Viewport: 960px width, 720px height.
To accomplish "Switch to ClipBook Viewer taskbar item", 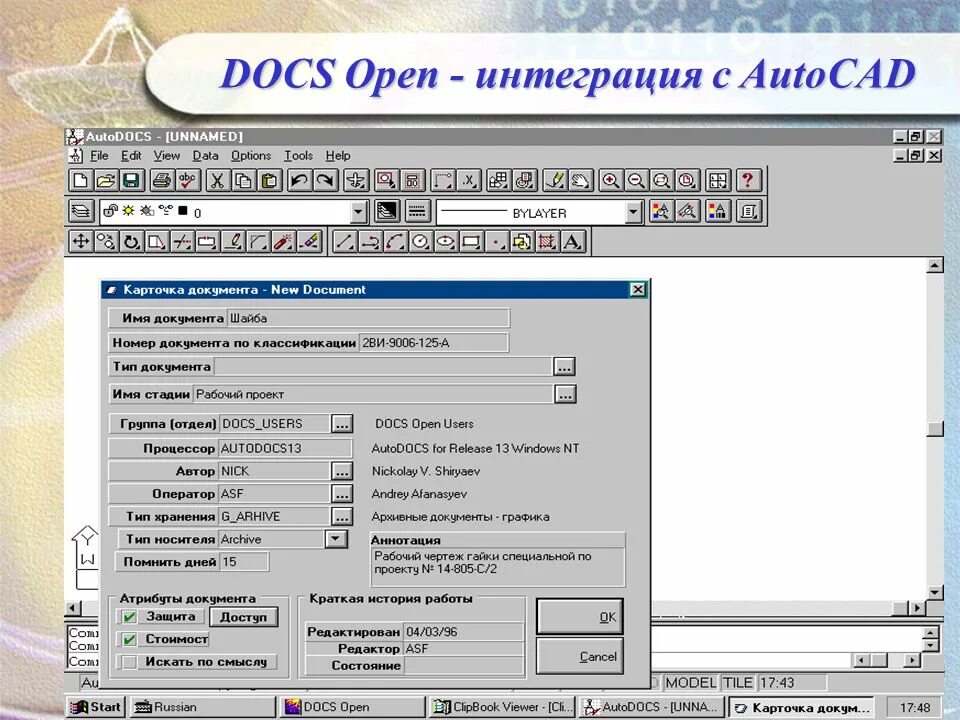I will tap(502, 707).
